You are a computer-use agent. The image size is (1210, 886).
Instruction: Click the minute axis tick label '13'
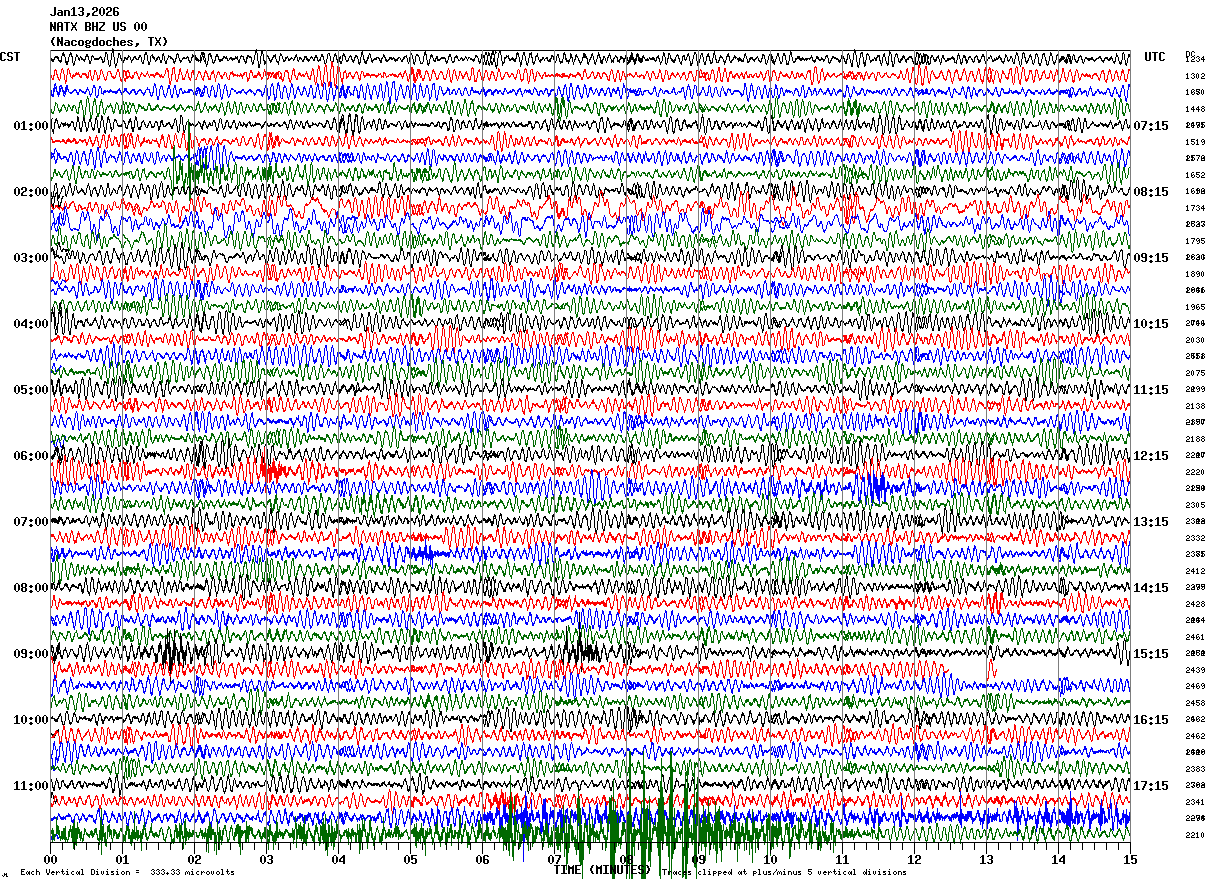tap(986, 859)
